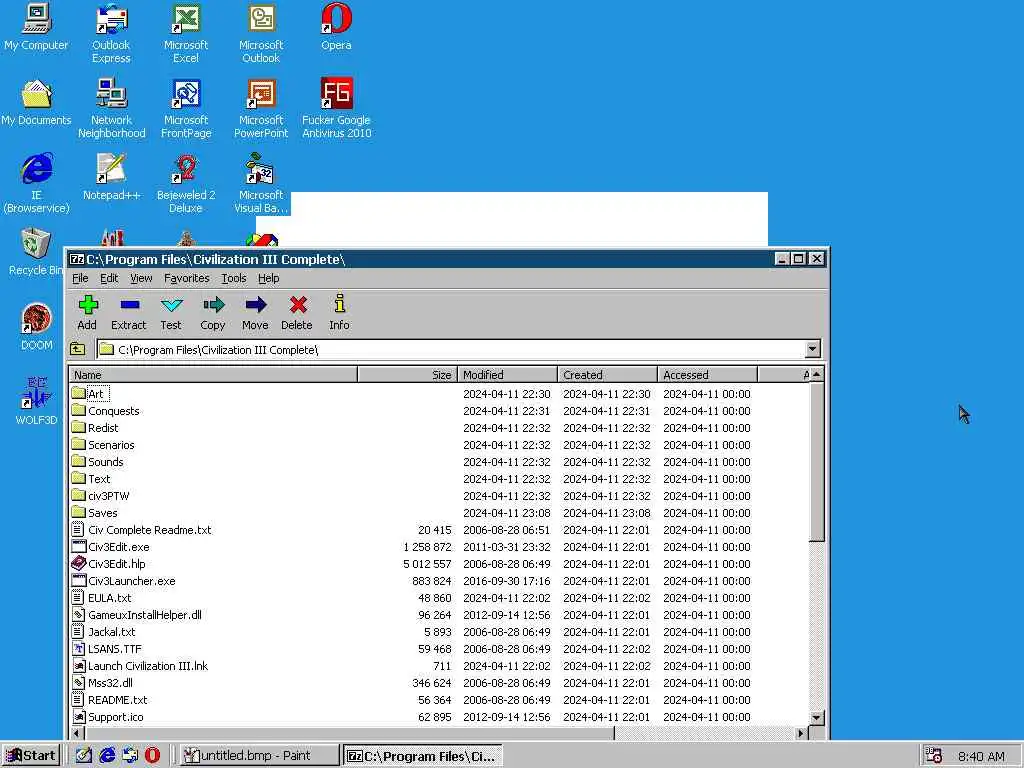Select the Microsoft PowerPoint desktop shortcut
This screenshot has height=768, width=1024.
click(261, 108)
